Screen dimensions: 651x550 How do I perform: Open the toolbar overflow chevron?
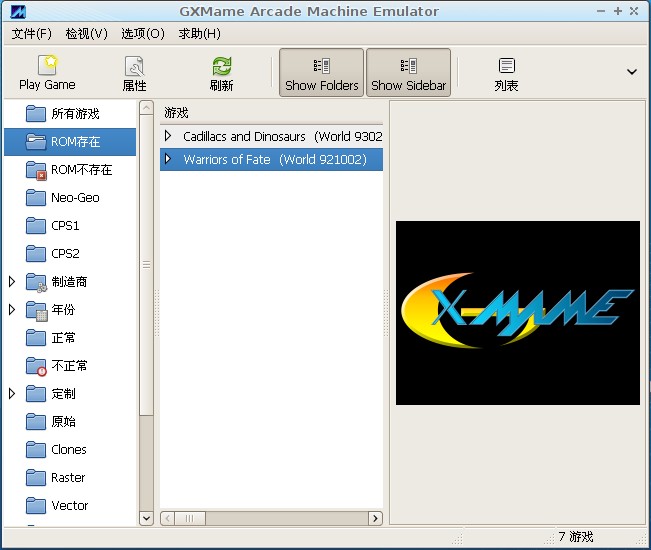click(x=632, y=72)
